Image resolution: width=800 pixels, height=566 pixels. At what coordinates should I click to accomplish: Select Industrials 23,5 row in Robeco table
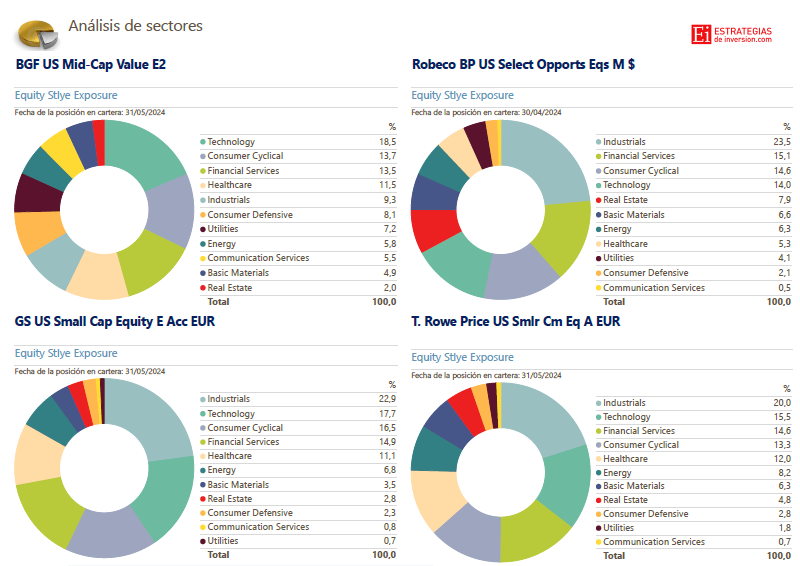point(694,142)
